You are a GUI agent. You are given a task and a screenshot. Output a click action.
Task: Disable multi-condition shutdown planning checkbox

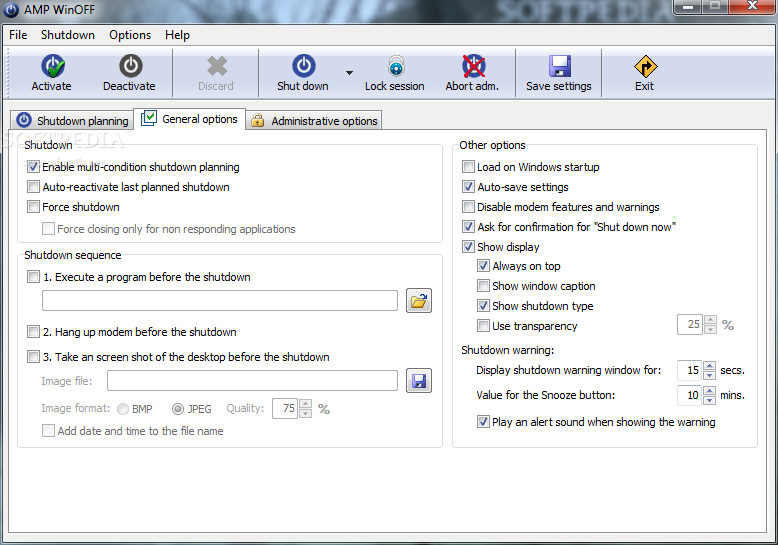click(x=33, y=167)
